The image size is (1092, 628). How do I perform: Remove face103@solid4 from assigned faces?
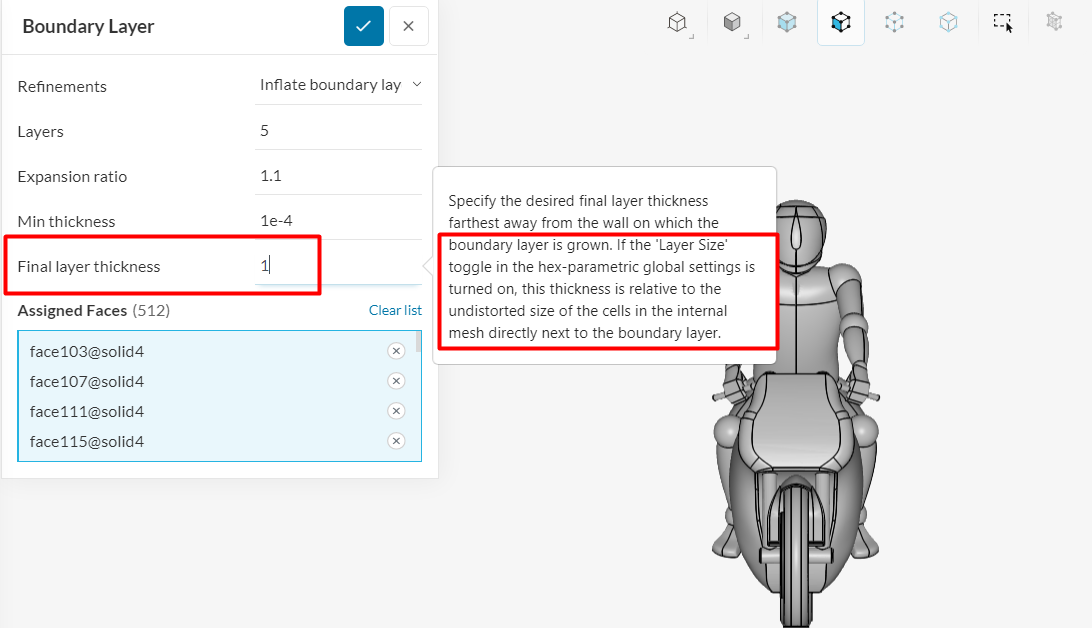[x=396, y=351]
